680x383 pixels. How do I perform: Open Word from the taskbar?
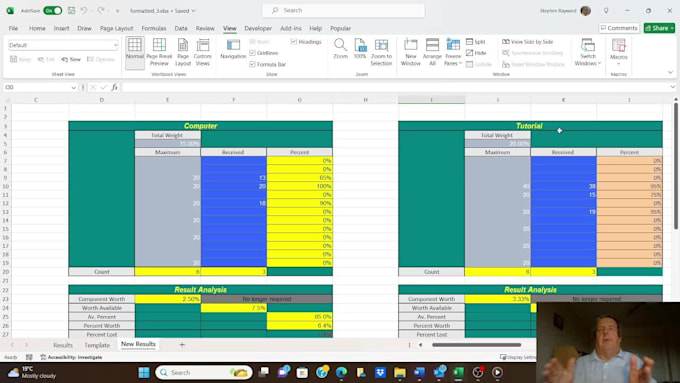tap(419, 372)
